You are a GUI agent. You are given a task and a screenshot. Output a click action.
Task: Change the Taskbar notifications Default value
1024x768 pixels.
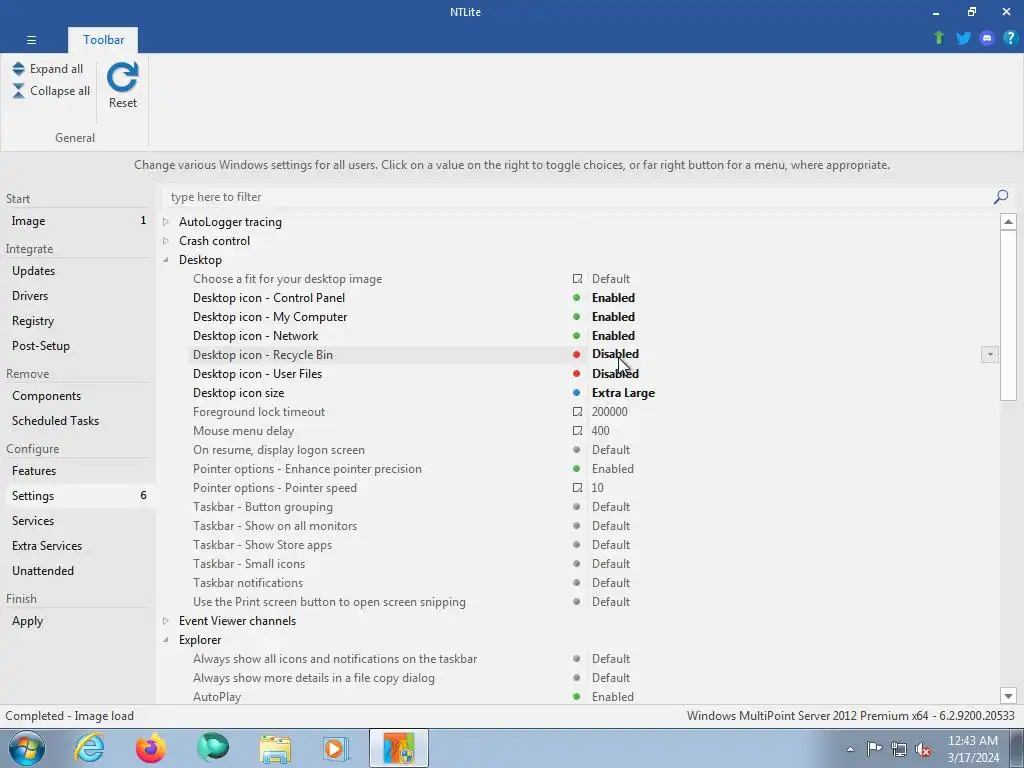(611, 583)
